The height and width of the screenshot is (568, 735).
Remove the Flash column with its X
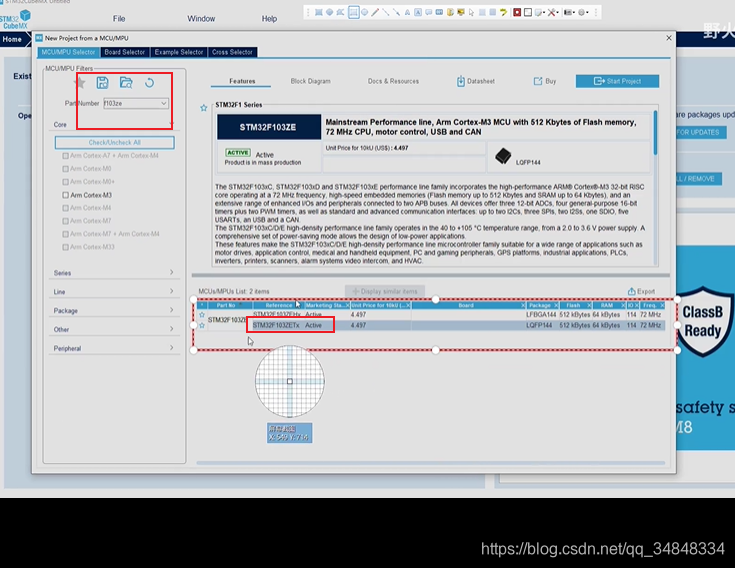tap(589, 306)
